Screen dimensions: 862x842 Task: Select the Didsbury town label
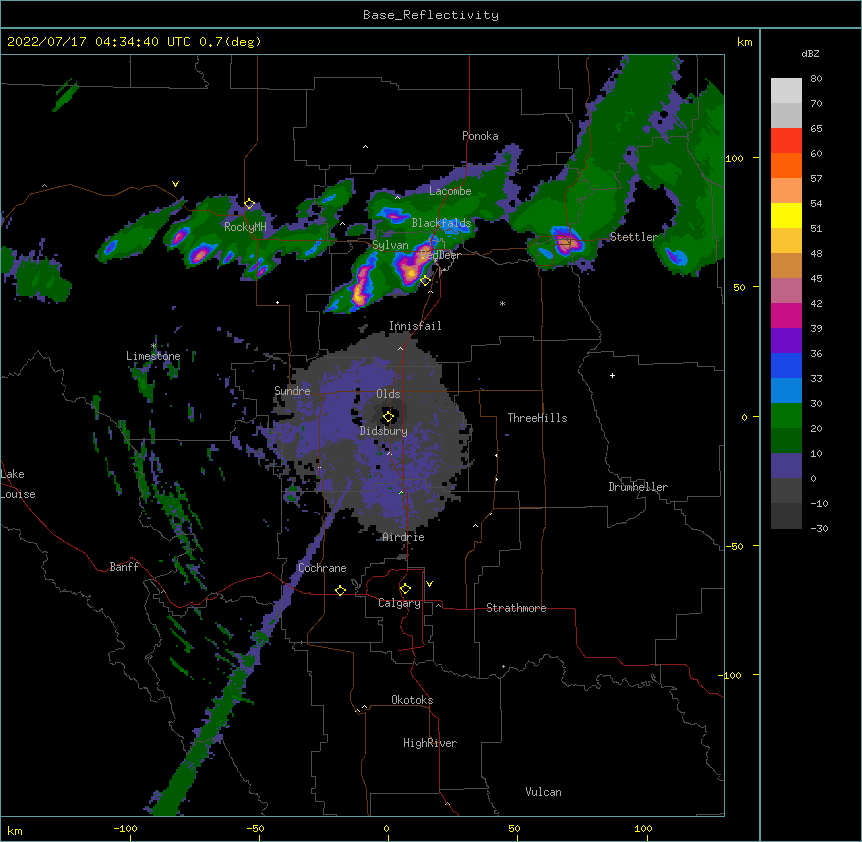tap(384, 431)
